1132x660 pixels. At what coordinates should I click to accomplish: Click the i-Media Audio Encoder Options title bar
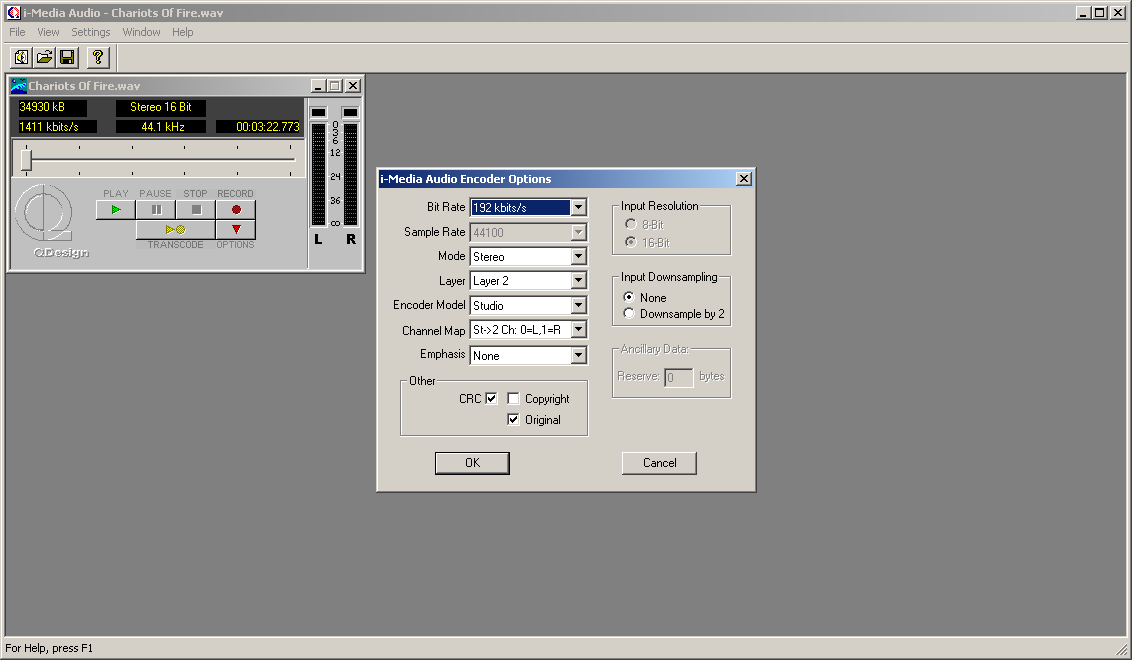coord(566,179)
